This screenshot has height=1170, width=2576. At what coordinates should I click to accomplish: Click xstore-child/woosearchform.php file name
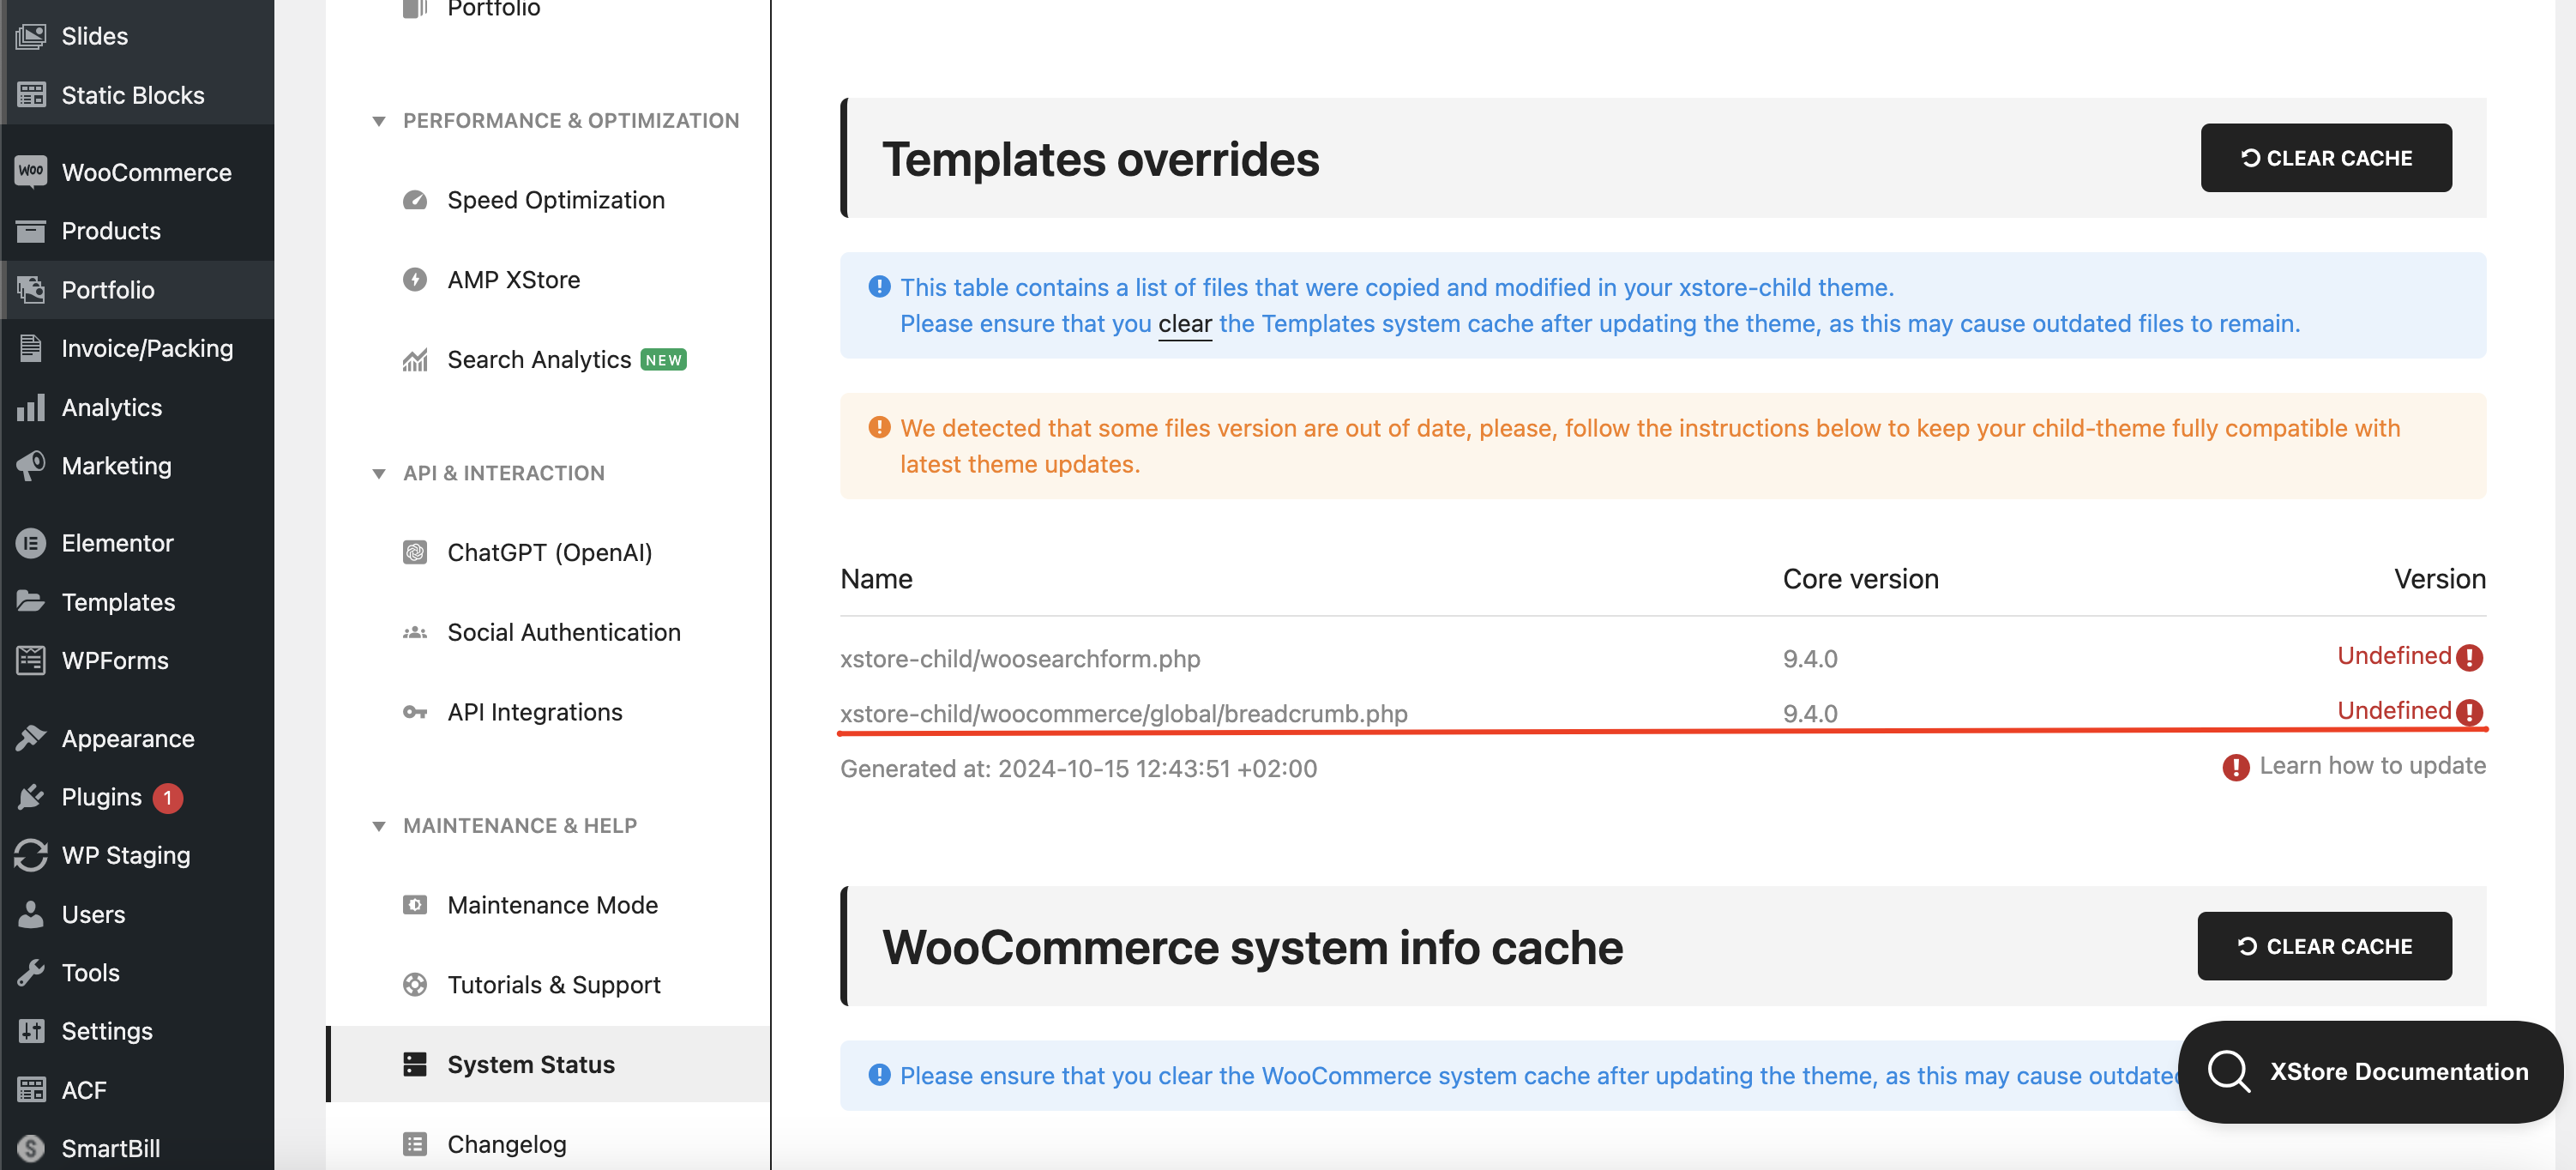1020,659
